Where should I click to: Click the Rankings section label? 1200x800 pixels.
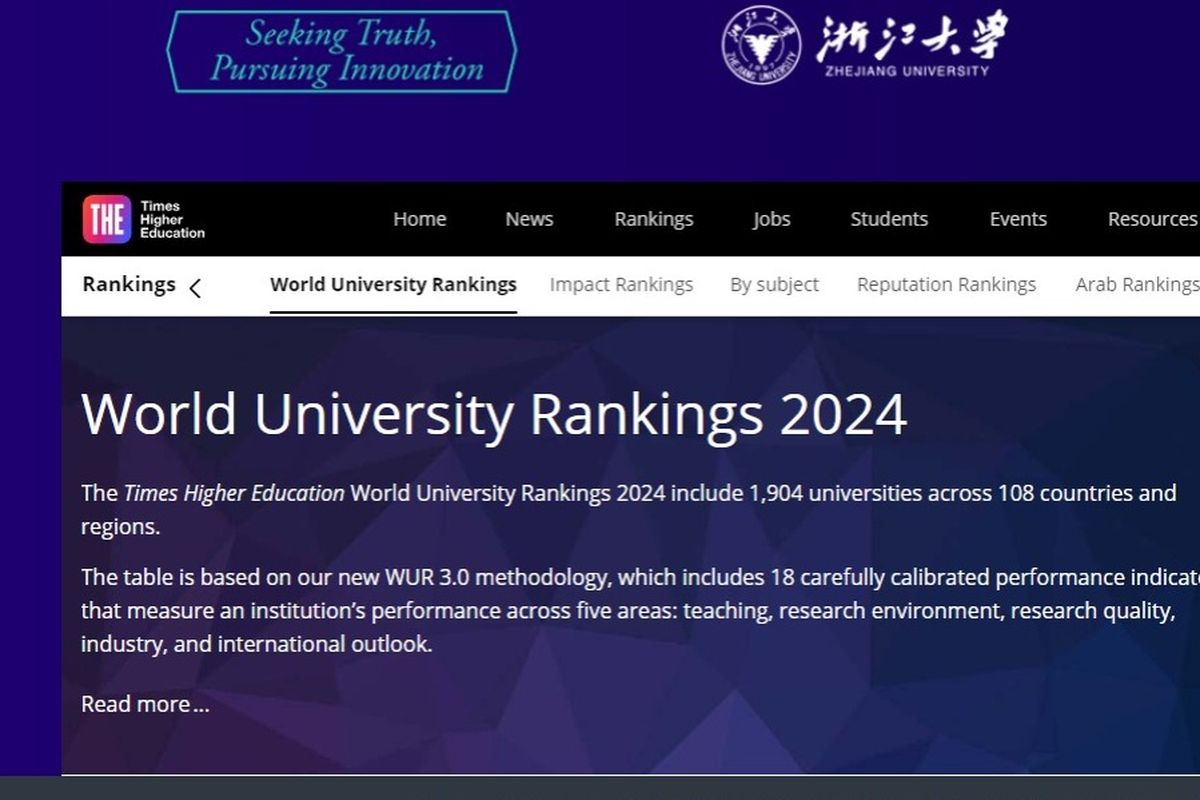coord(129,284)
